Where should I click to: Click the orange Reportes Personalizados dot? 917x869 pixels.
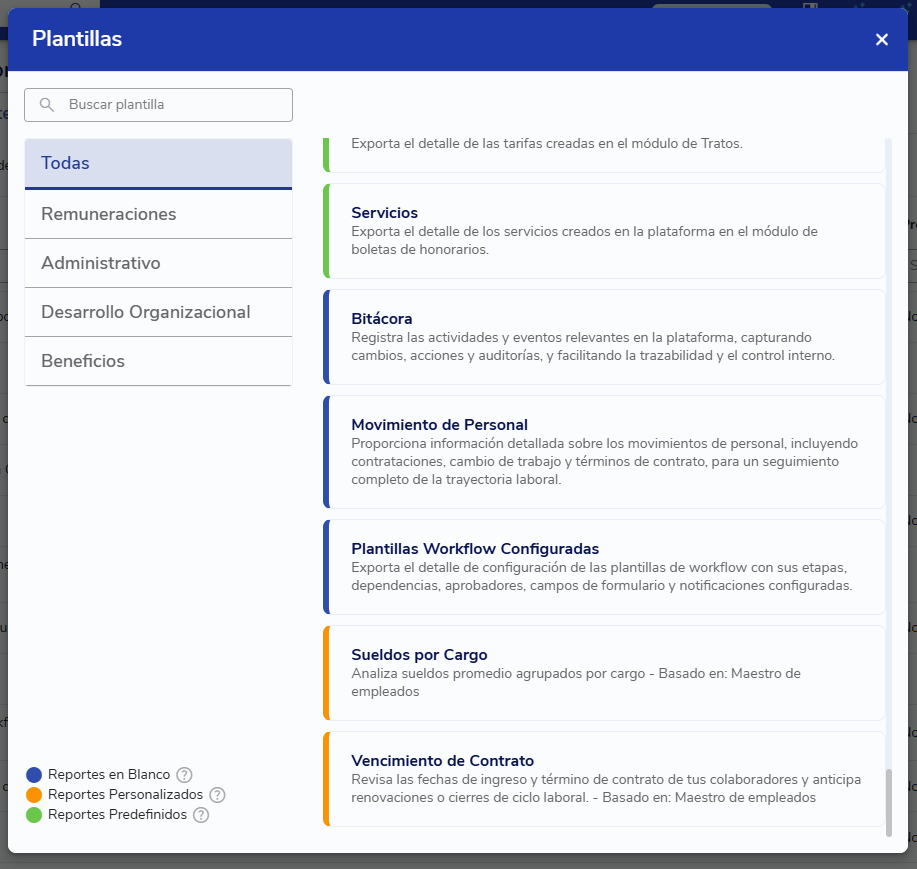34,795
